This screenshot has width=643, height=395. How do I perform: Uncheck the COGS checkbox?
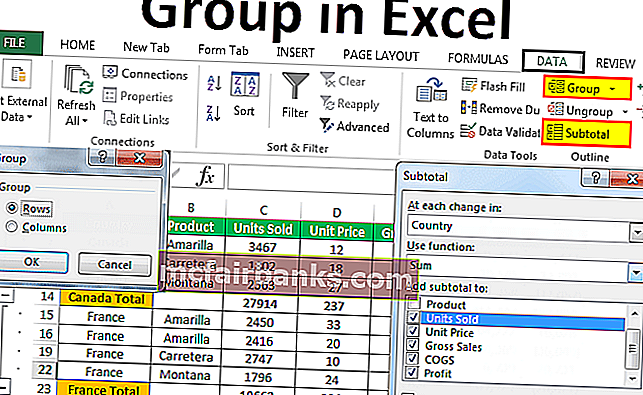[x=412, y=359]
